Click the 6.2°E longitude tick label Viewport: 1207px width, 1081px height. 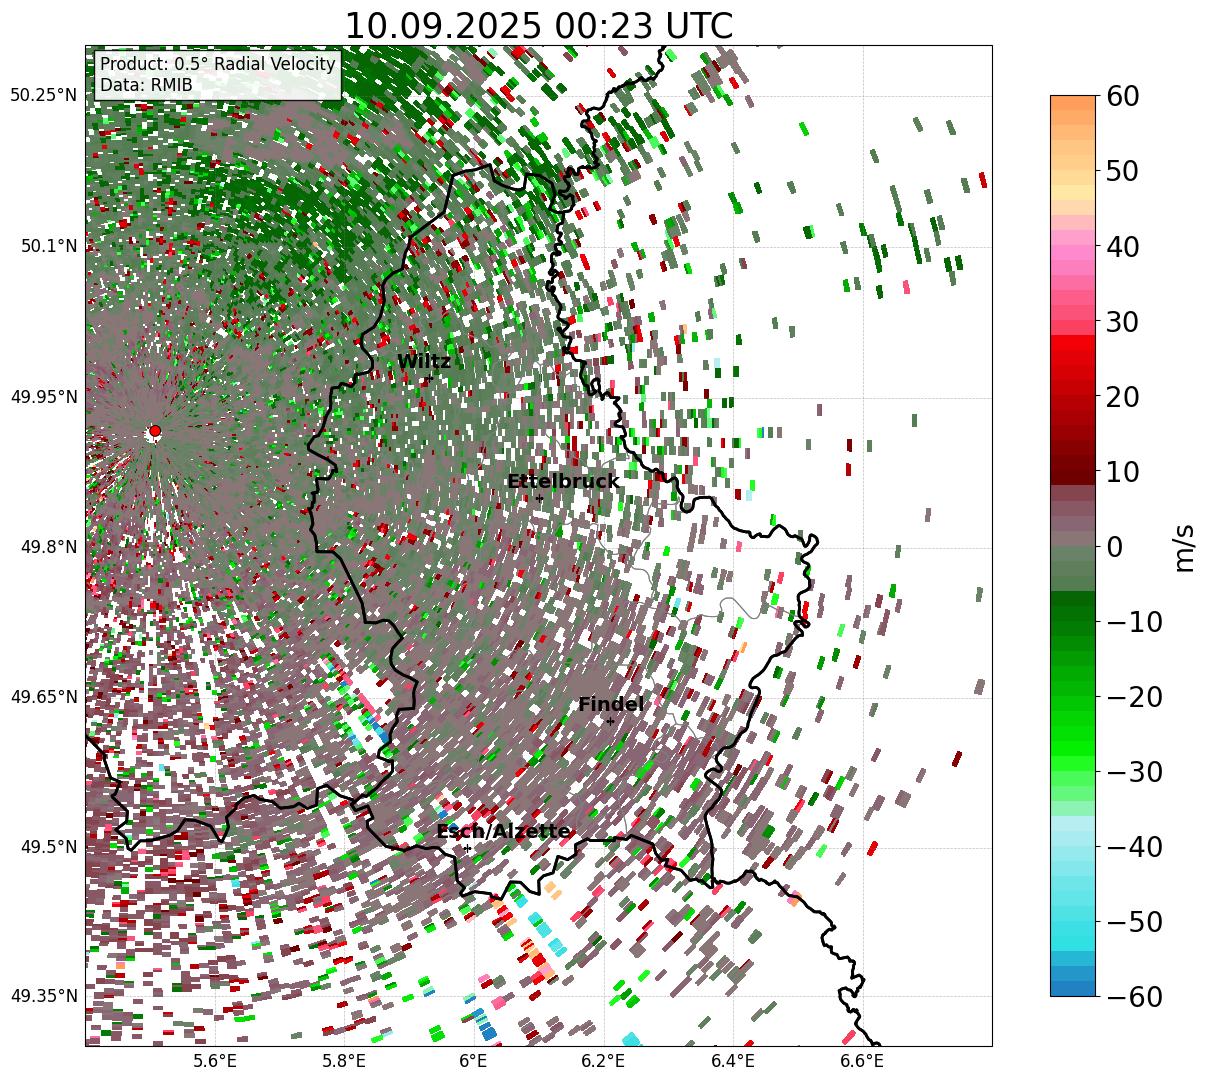pos(603,1061)
